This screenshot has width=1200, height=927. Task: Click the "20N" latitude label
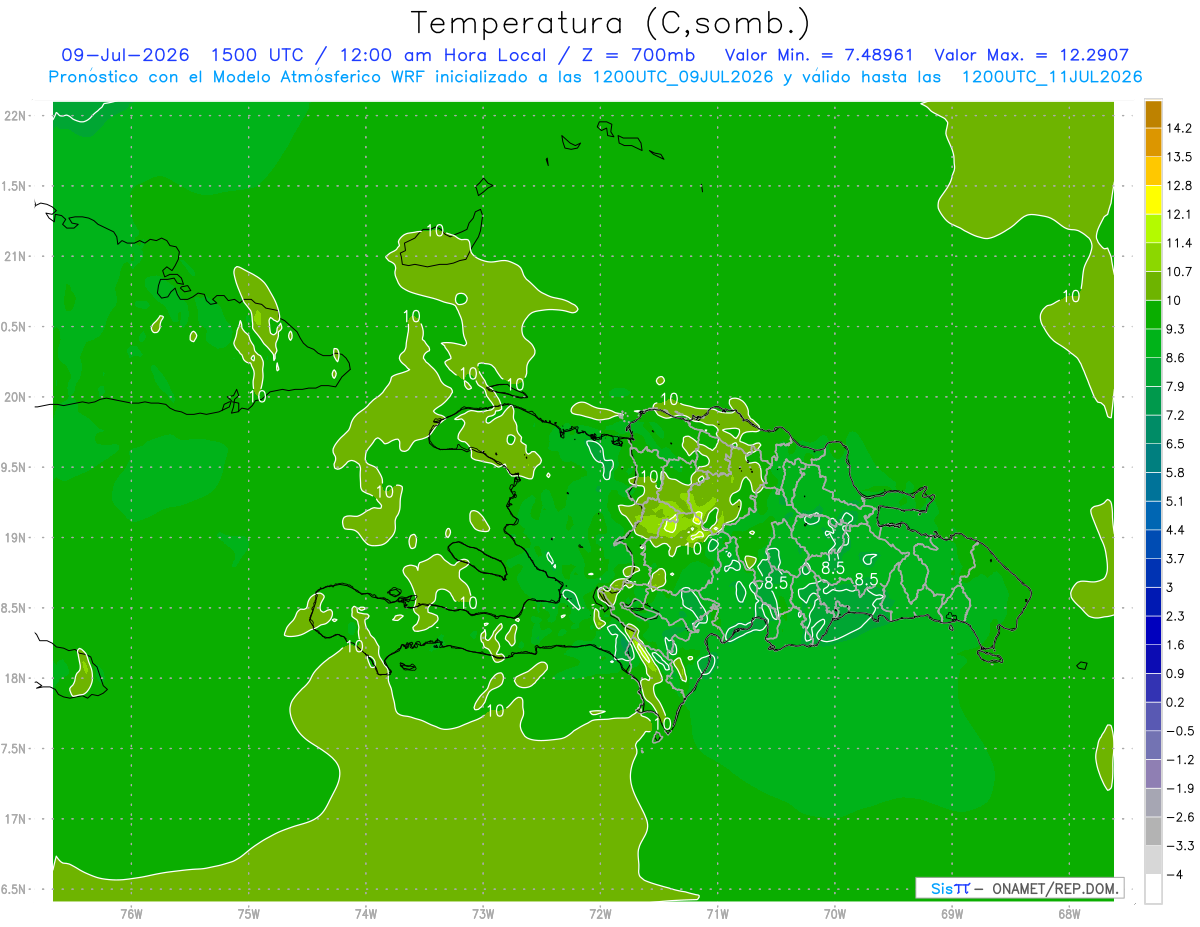click(16, 397)
